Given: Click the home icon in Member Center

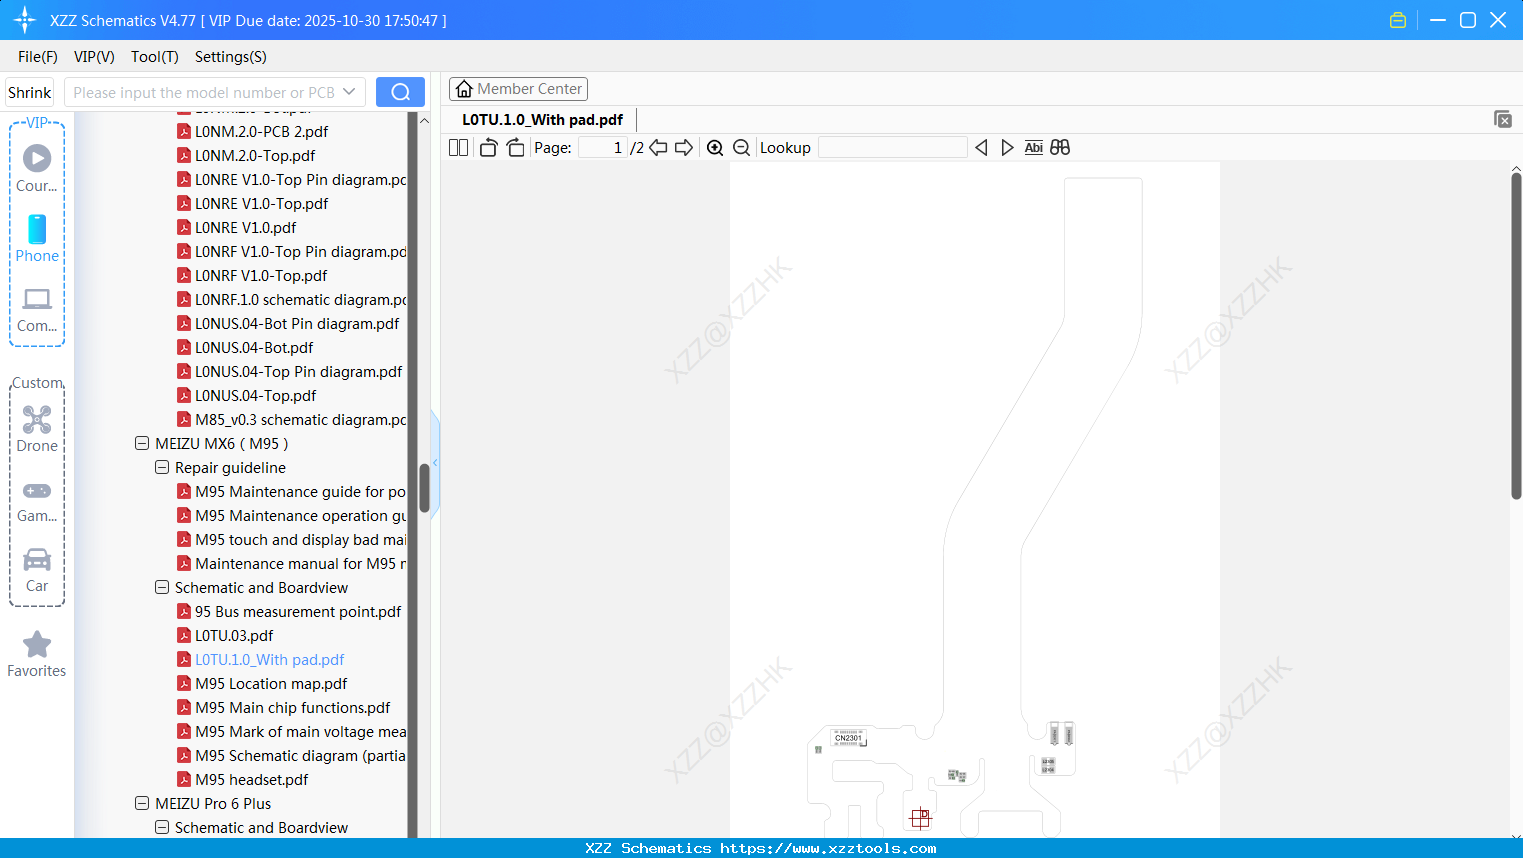Looking at the screenshot, I should pos(464,89).
